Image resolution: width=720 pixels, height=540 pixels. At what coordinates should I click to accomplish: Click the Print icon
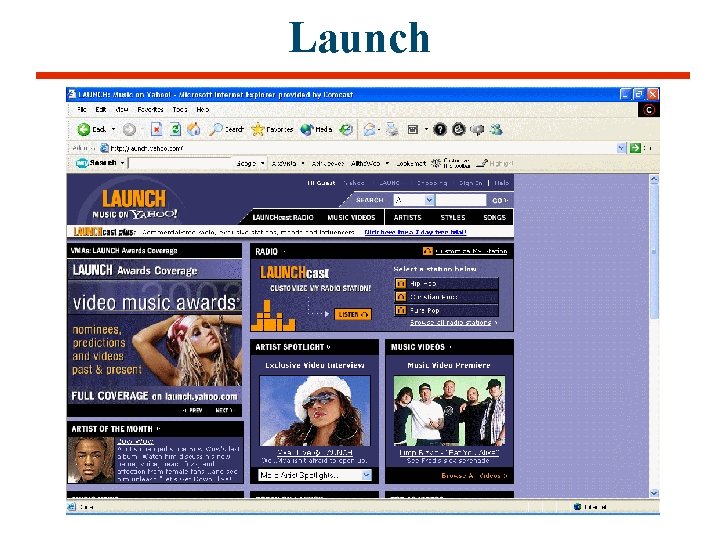pos(392,129)
